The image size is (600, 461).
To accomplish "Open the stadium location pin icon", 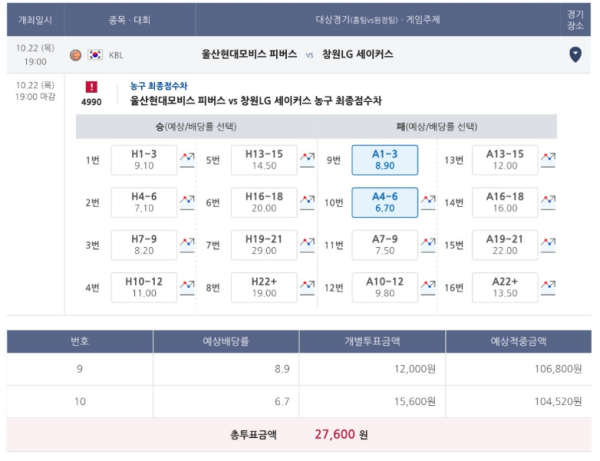I will [x=575, y=55].
